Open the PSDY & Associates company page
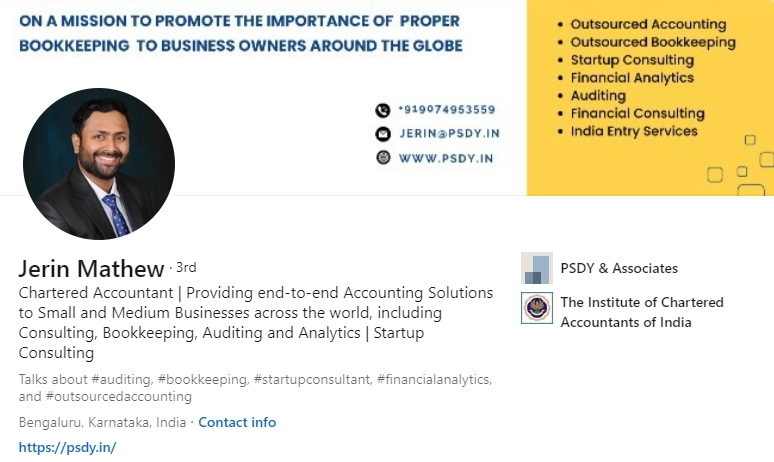The image size is (774, 462). [619, 268]
